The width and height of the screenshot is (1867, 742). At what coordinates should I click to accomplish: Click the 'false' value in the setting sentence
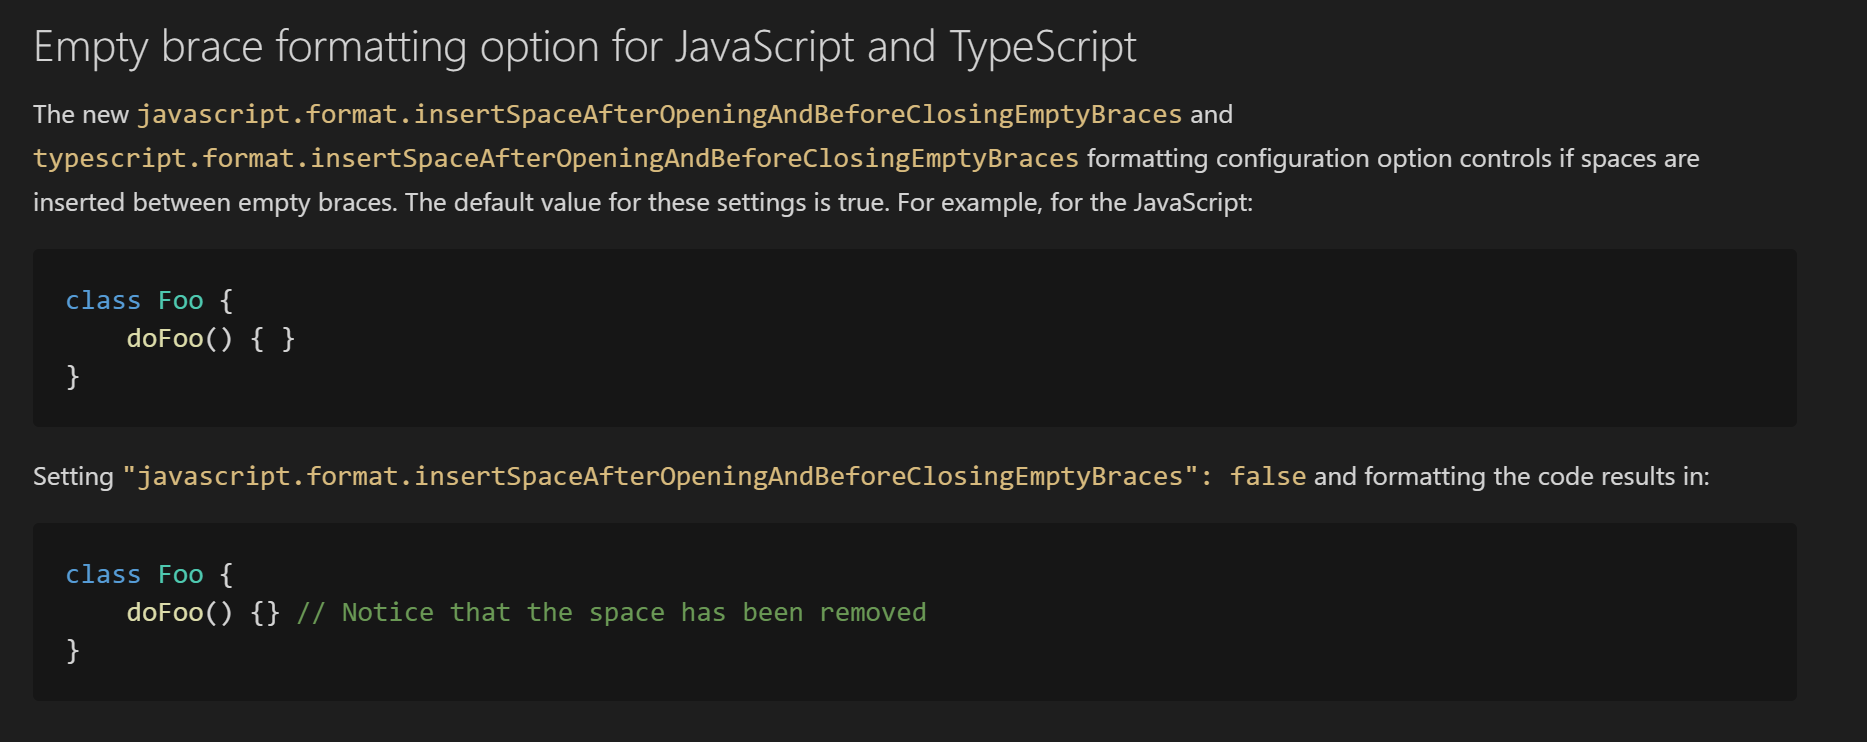(1268, 476)
